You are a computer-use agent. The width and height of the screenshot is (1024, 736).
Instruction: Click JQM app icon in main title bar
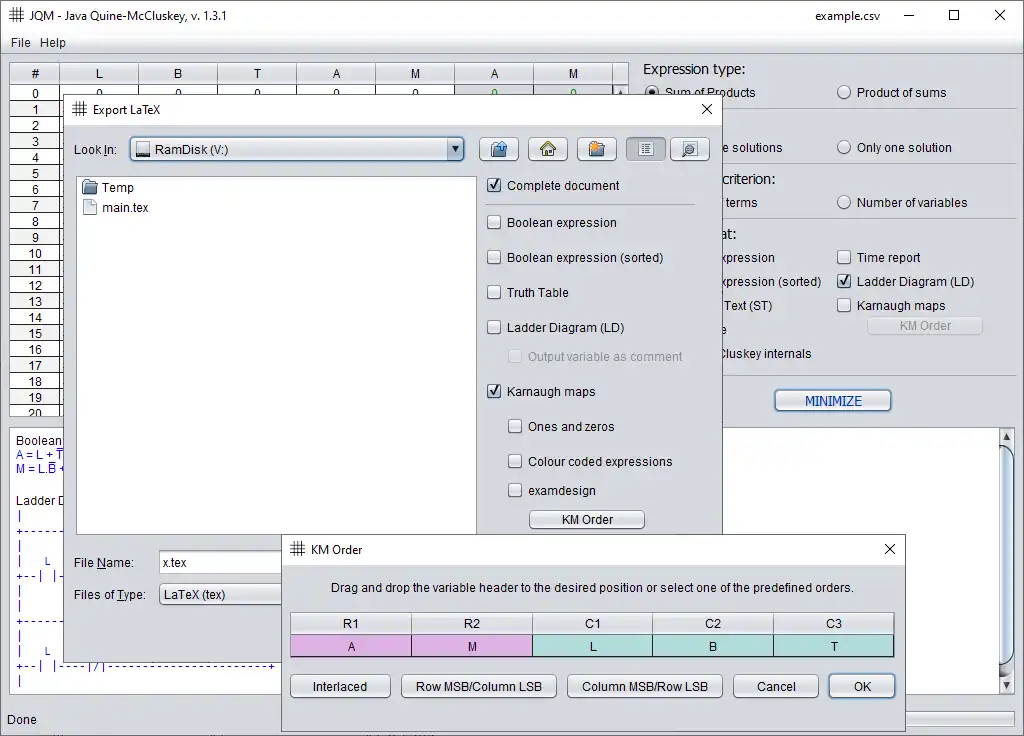click(x=16, y=15)
